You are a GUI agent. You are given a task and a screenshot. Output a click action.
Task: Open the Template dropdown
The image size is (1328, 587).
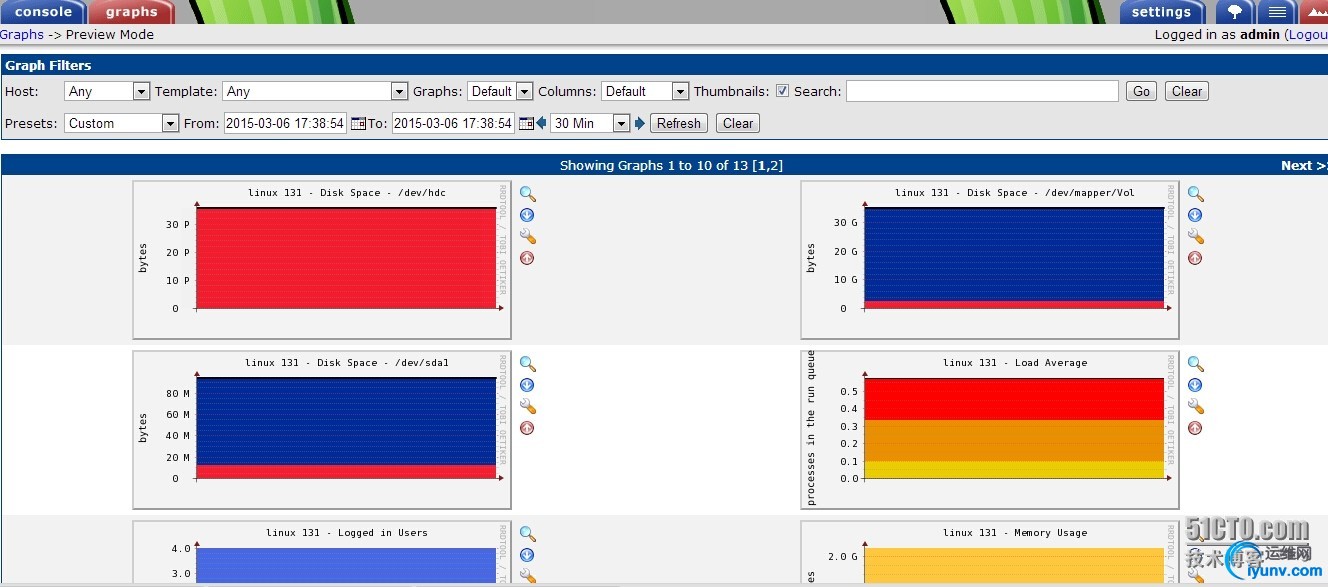315,91
